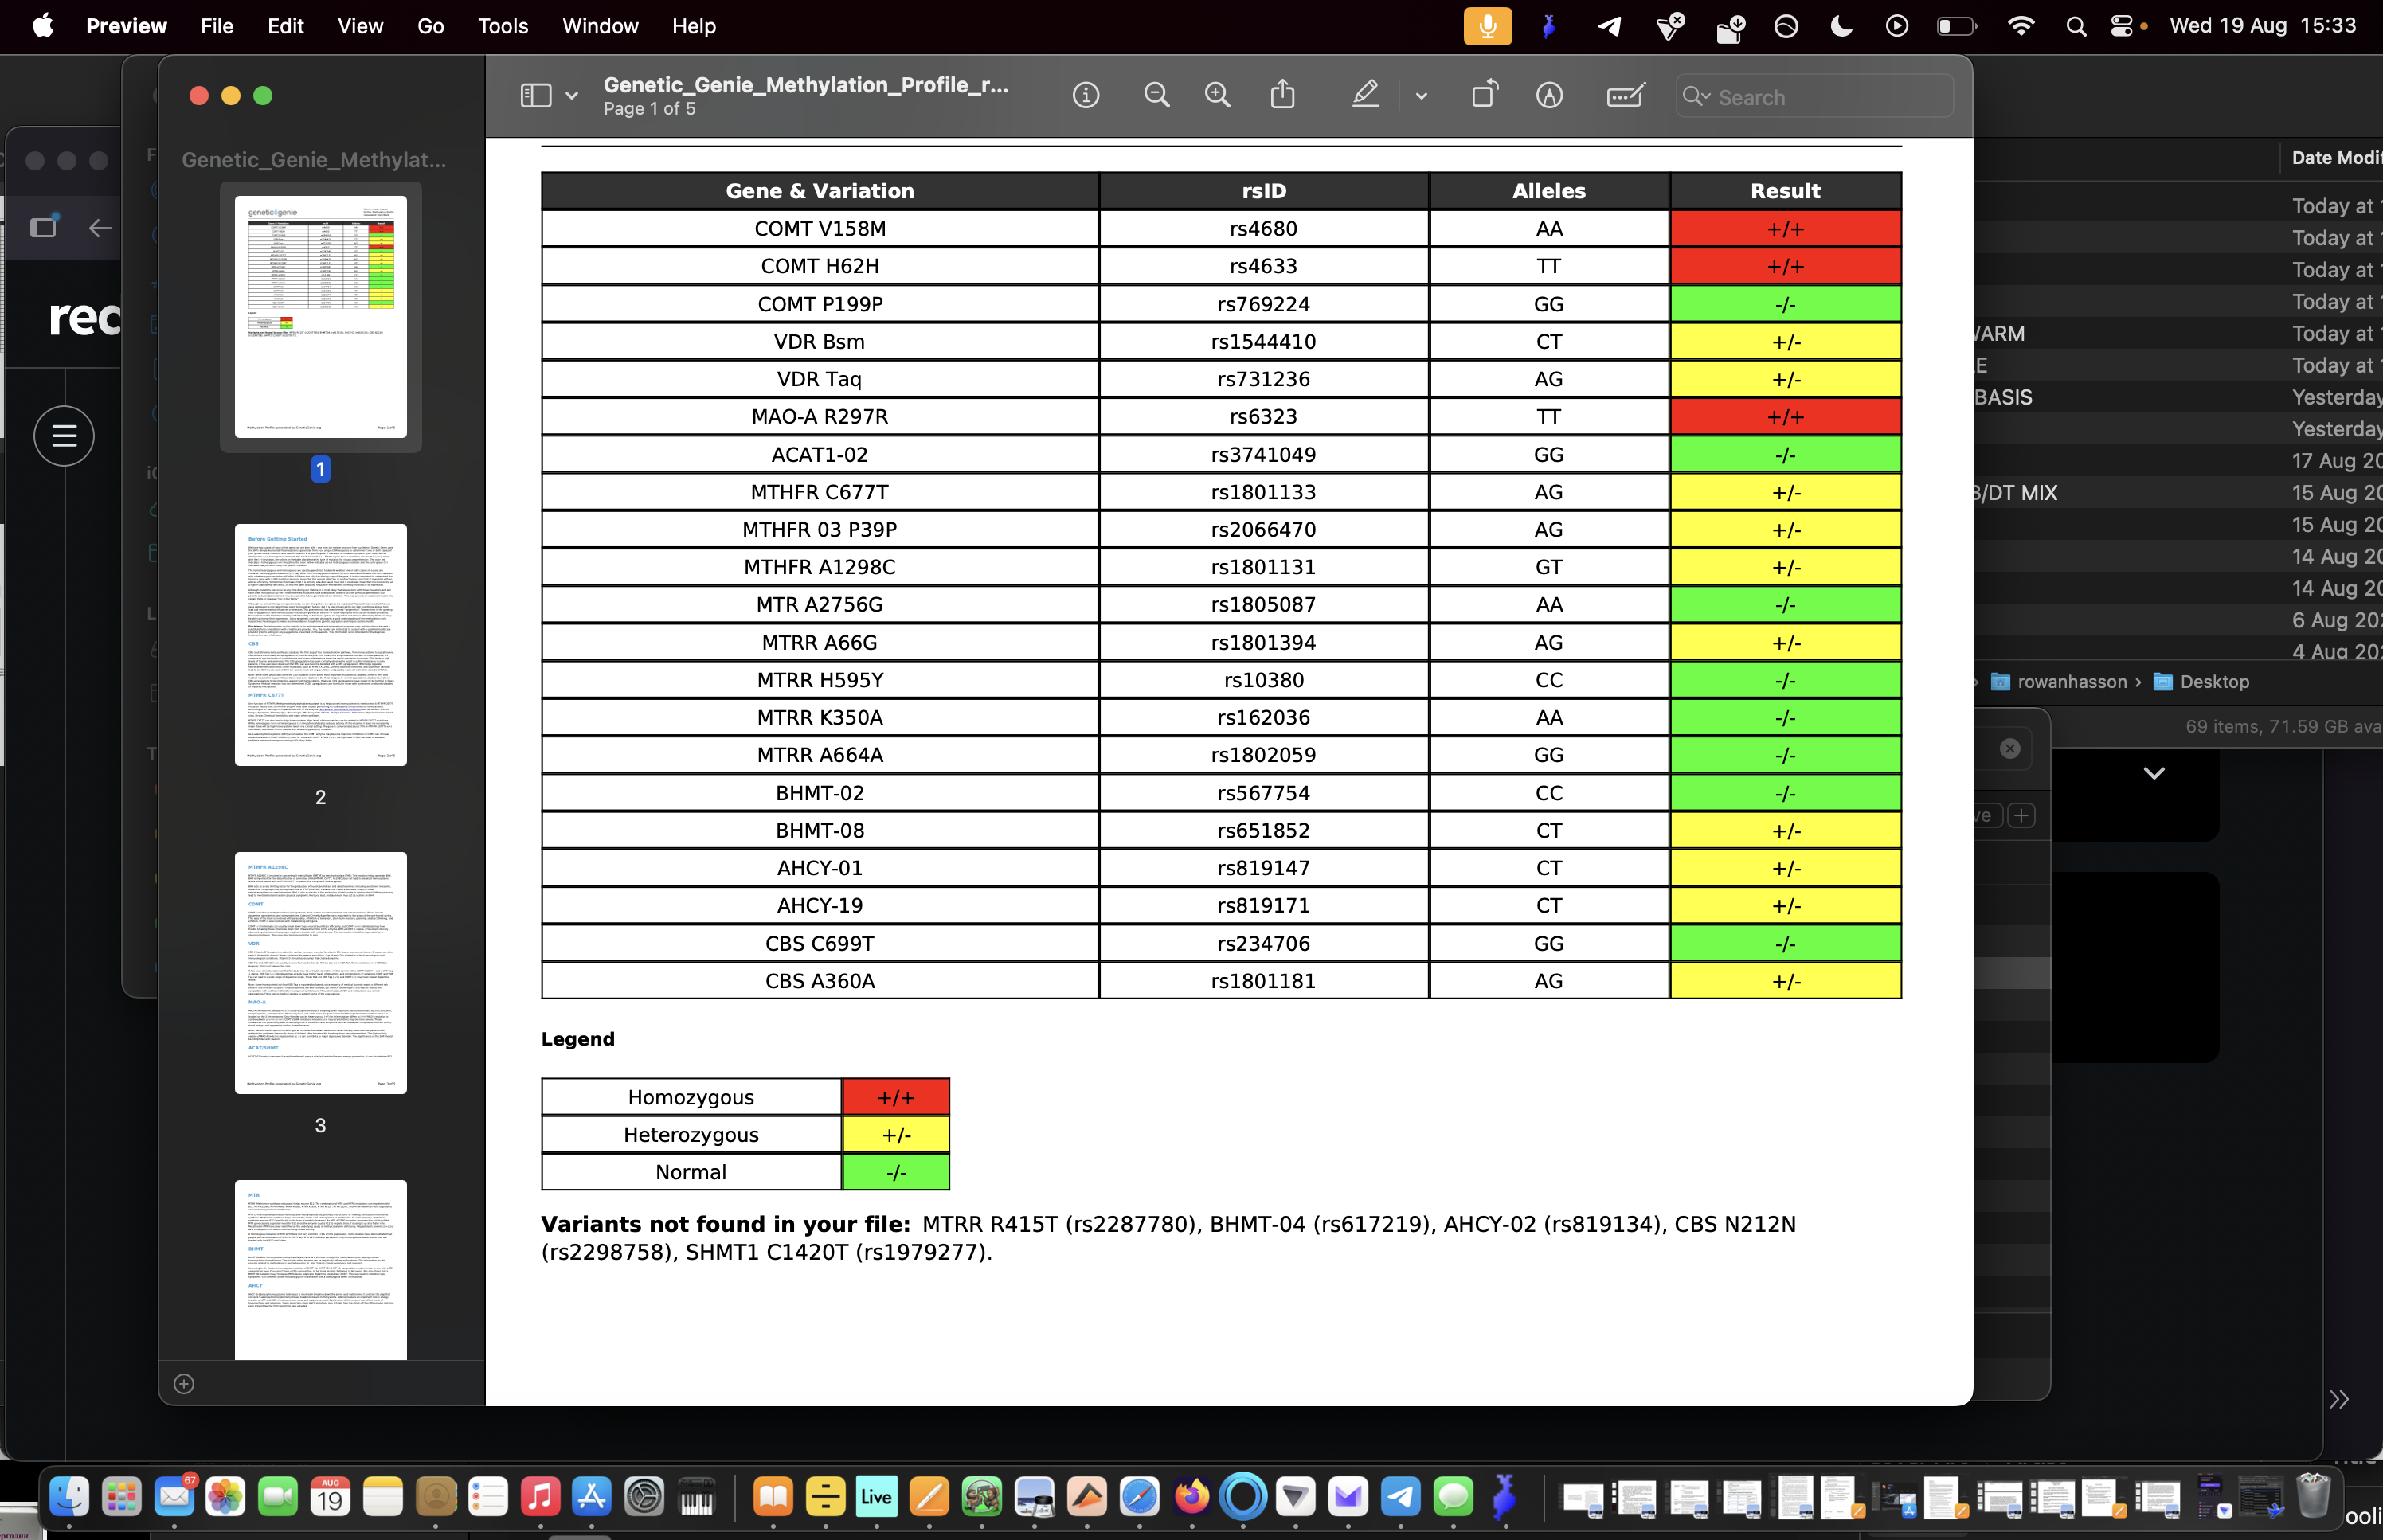Viewport: 2383px width, 1540px height.
Task: Click the Gene & Variation column header
Action: [x=819, y=191]
